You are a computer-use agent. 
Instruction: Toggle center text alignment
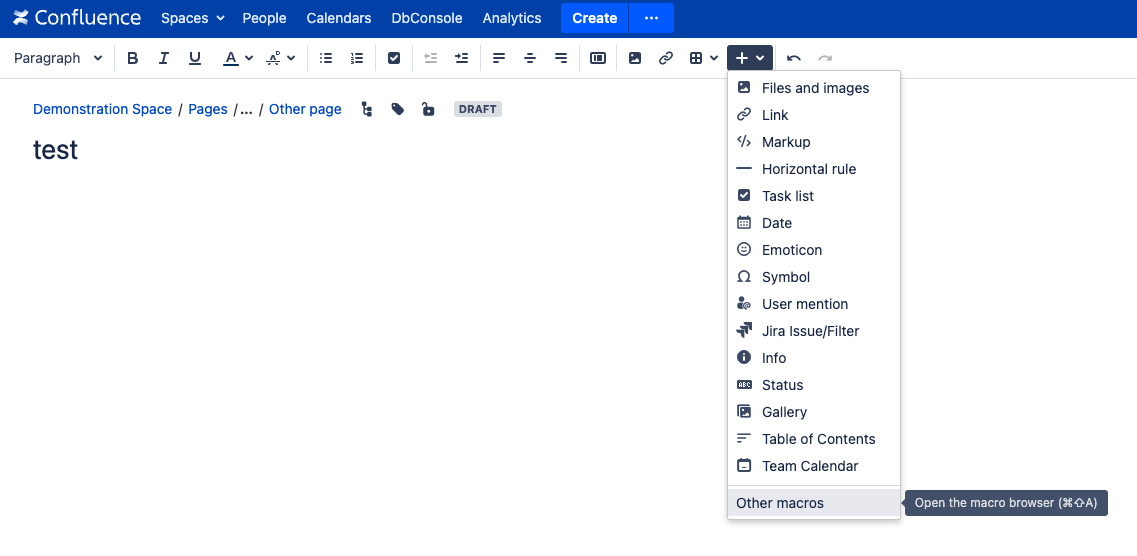tap(530, 58)
